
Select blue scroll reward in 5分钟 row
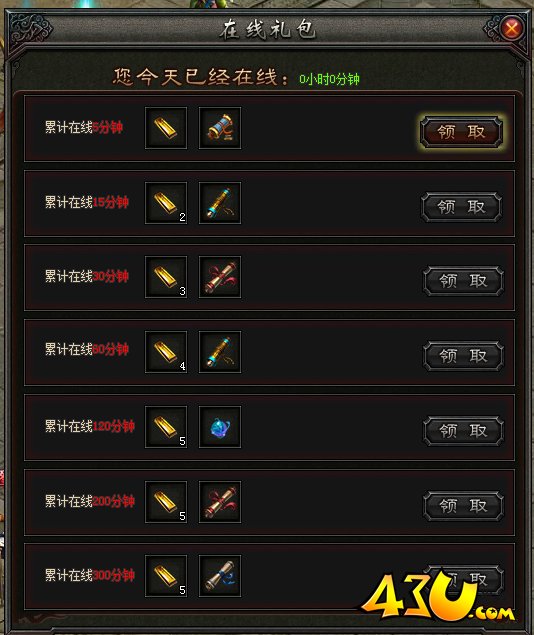[x=220, y=128]
